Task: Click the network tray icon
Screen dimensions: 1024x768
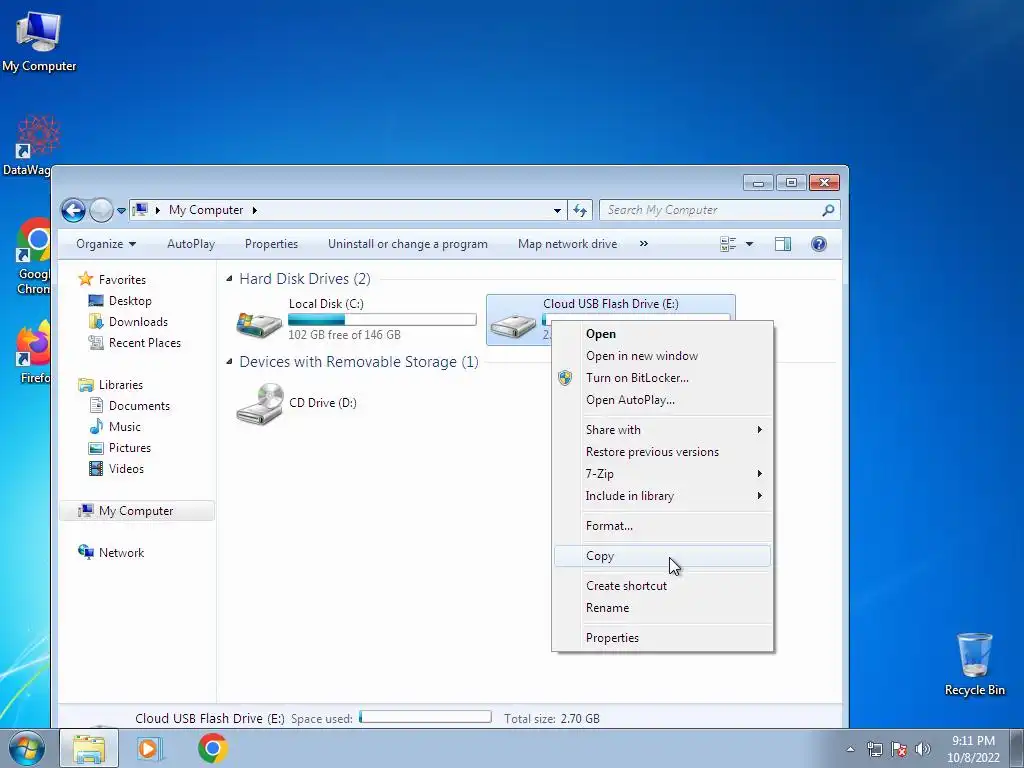Action: 875,749
